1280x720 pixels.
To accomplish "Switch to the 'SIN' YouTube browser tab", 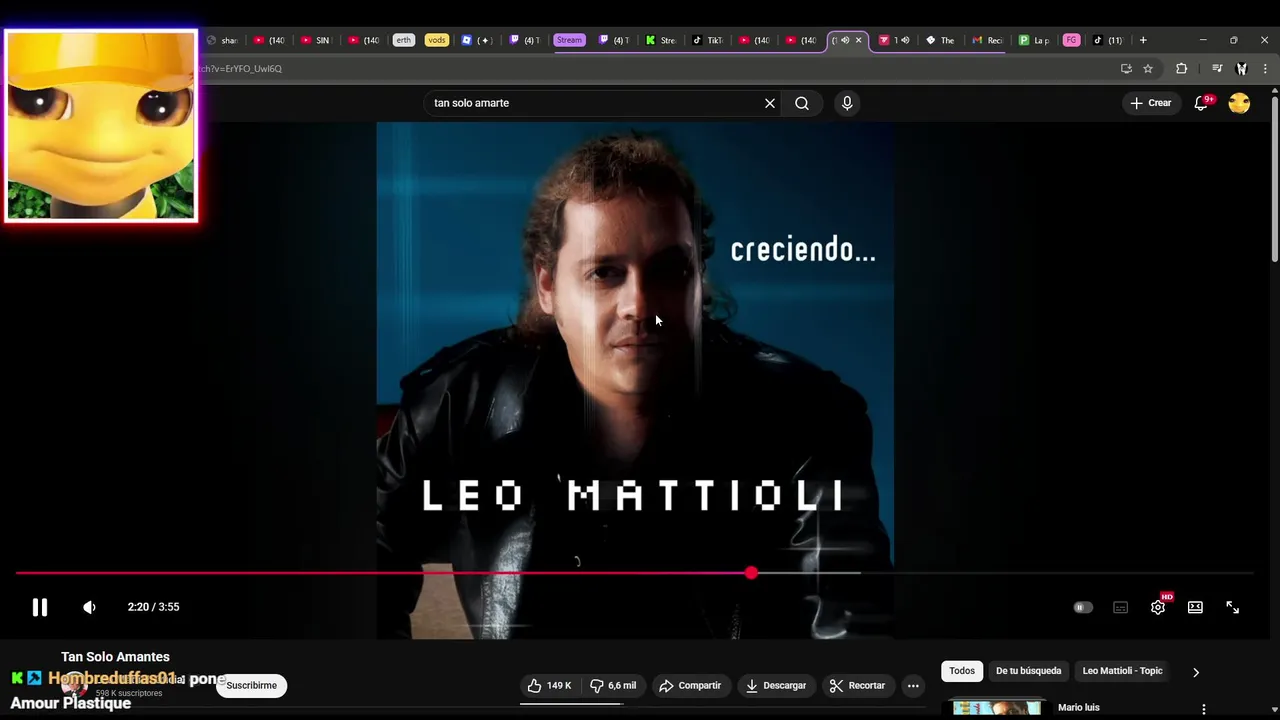I will click(x=315, y=40).
